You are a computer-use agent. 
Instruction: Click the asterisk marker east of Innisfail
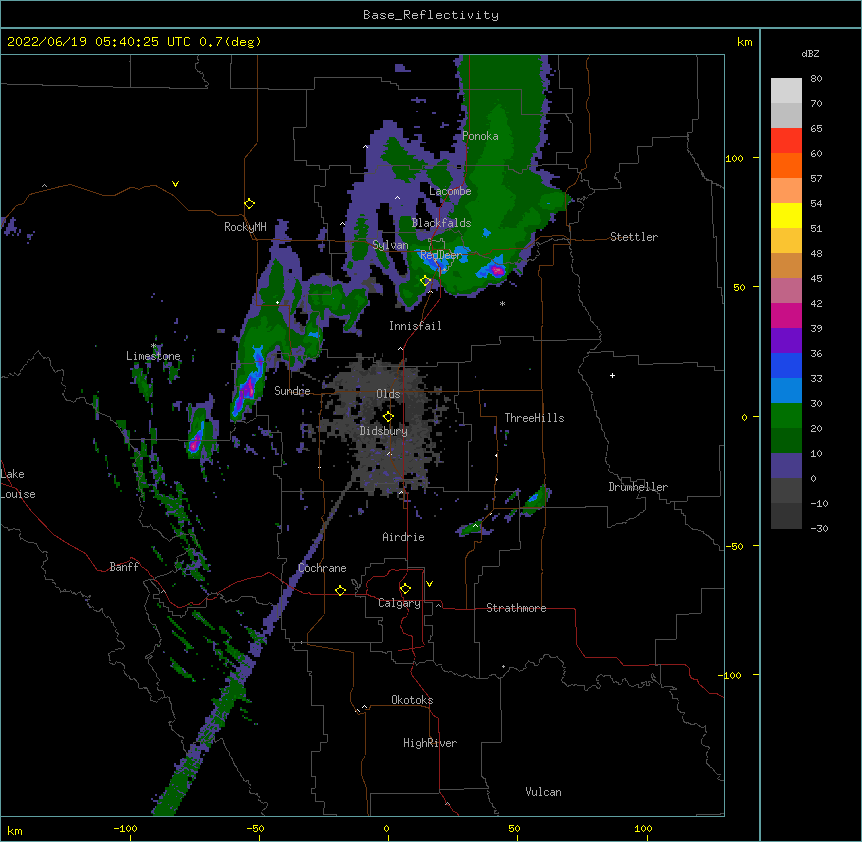click(502, 303)
